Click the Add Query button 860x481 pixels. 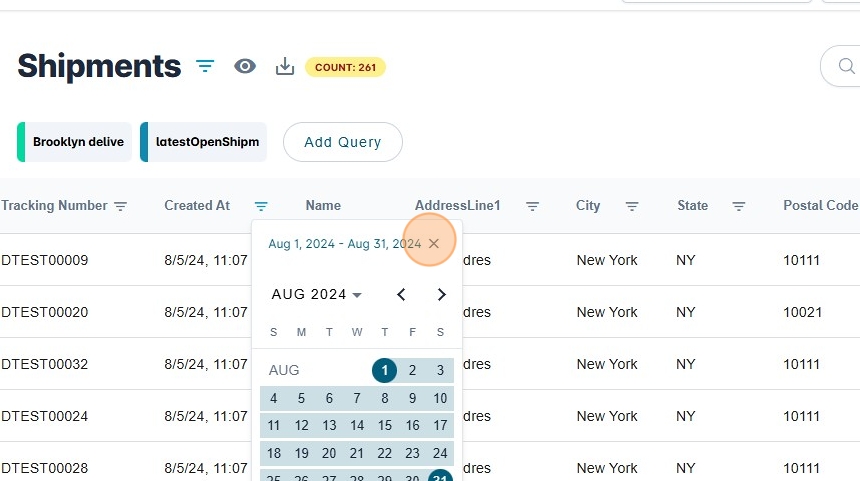pos(342,142)
